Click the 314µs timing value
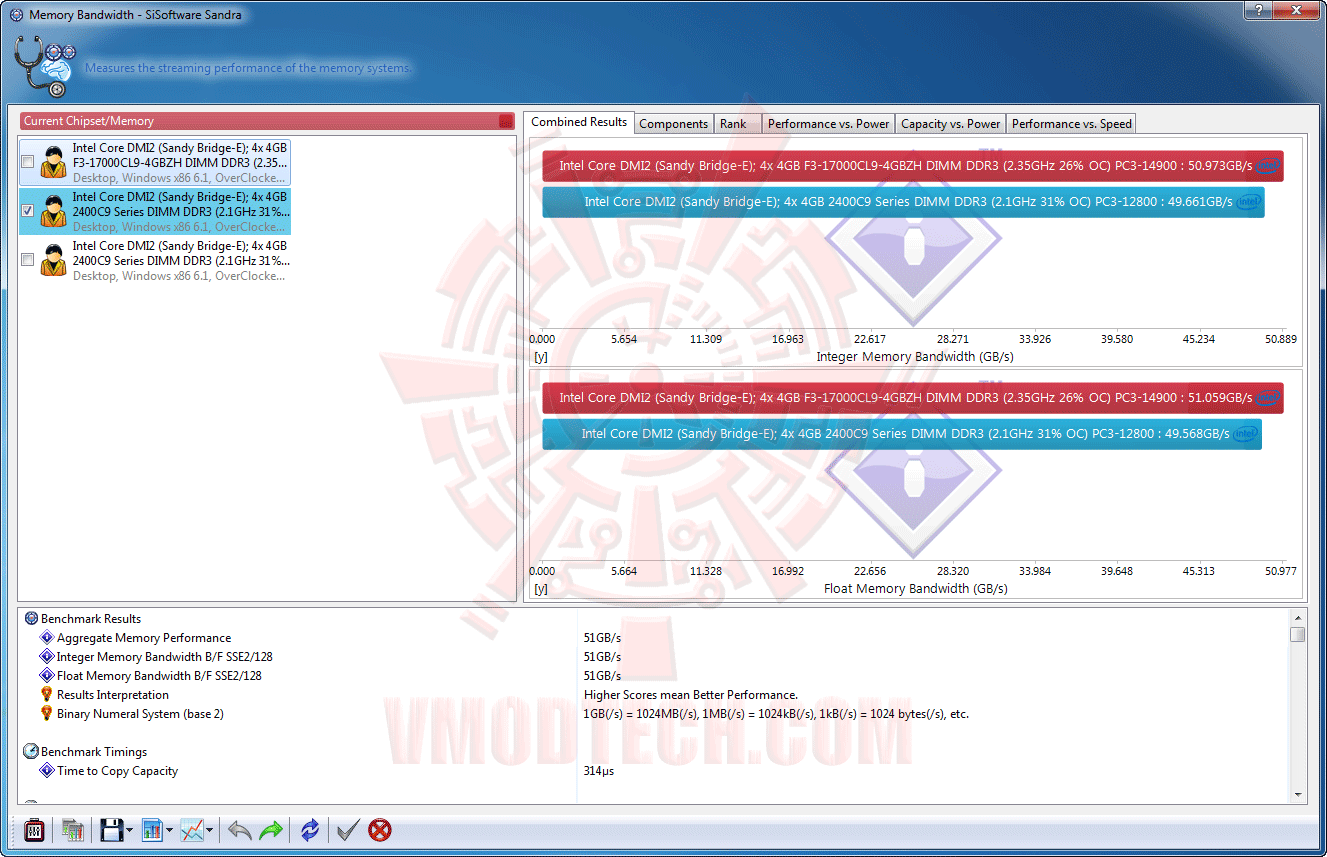Viewport: 1327px width, 857px height. point(599,771)
